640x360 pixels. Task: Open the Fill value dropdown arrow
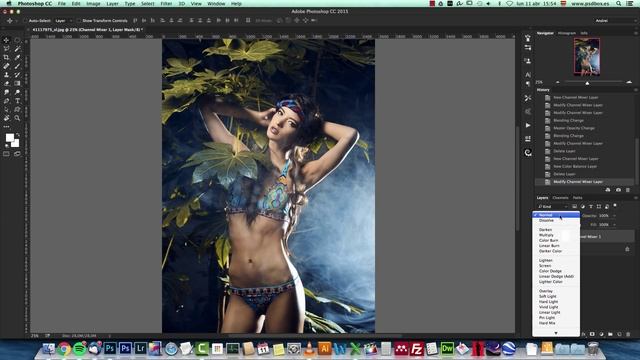tap(614, 224)
